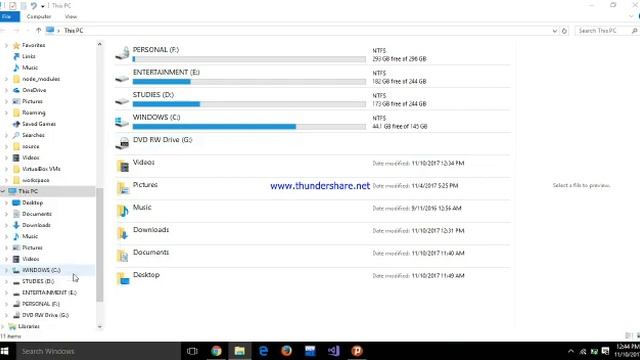
Task: Click the taskbar clock
Action: click(x=627, y=351)
